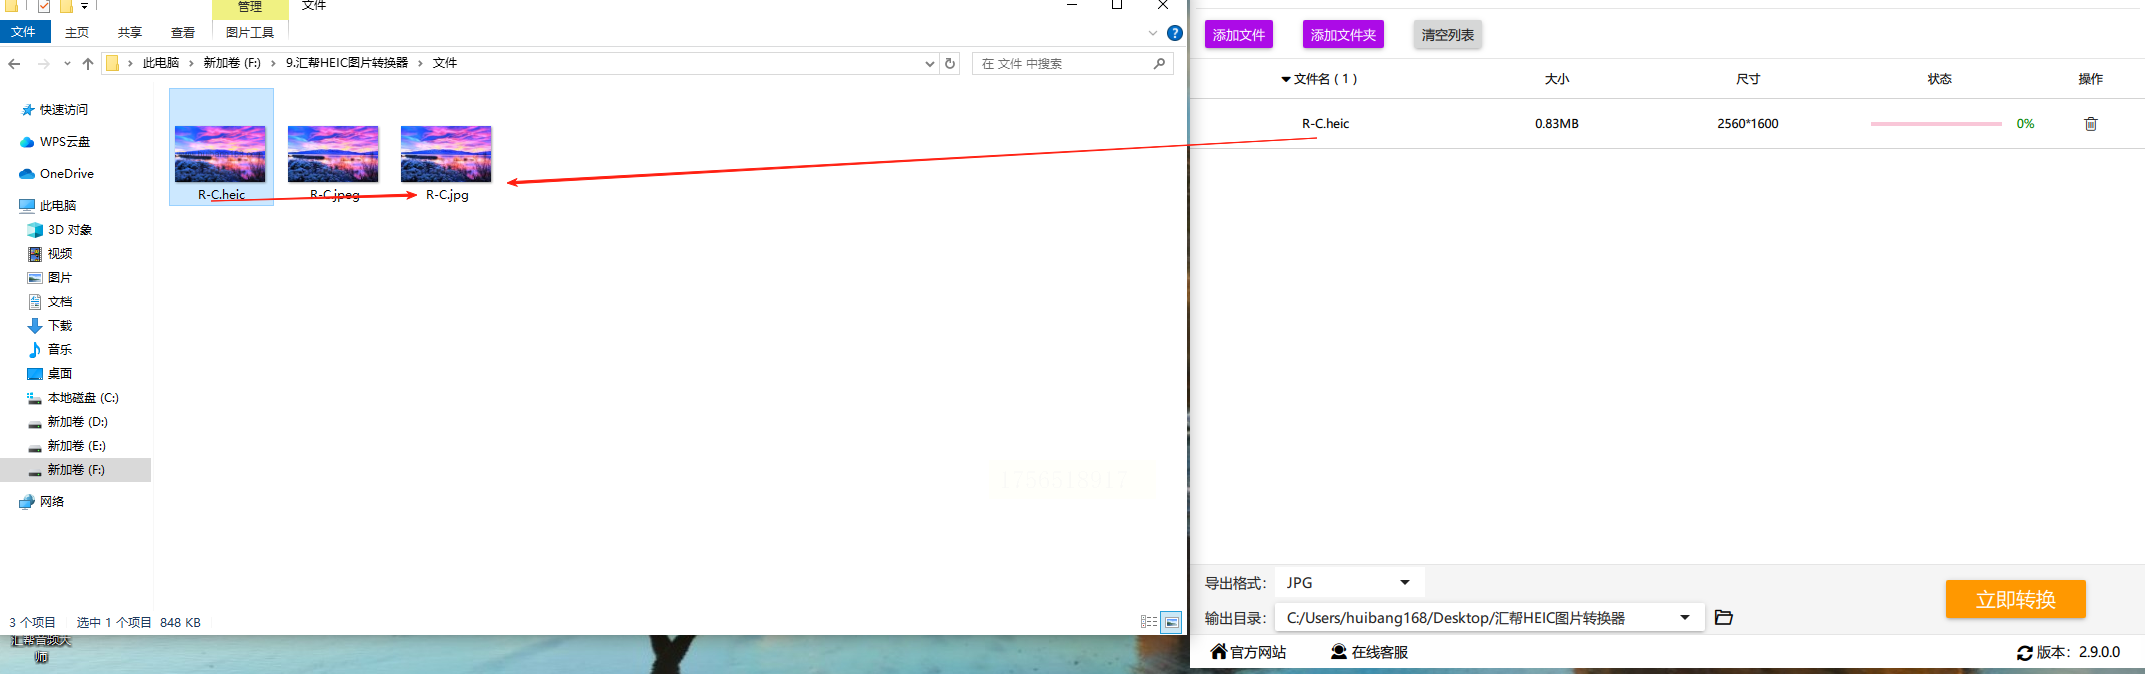Click the Explorer help question mark icon

[x=1175, y=33]
